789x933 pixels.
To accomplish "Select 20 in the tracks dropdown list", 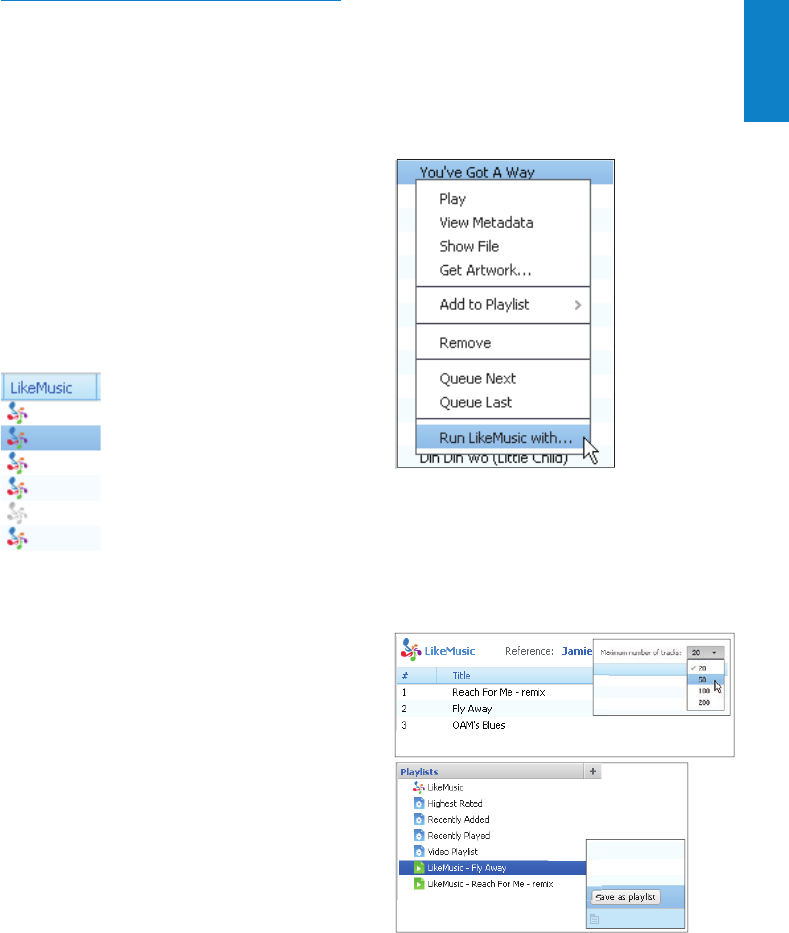I will click(x=706, y=668).
